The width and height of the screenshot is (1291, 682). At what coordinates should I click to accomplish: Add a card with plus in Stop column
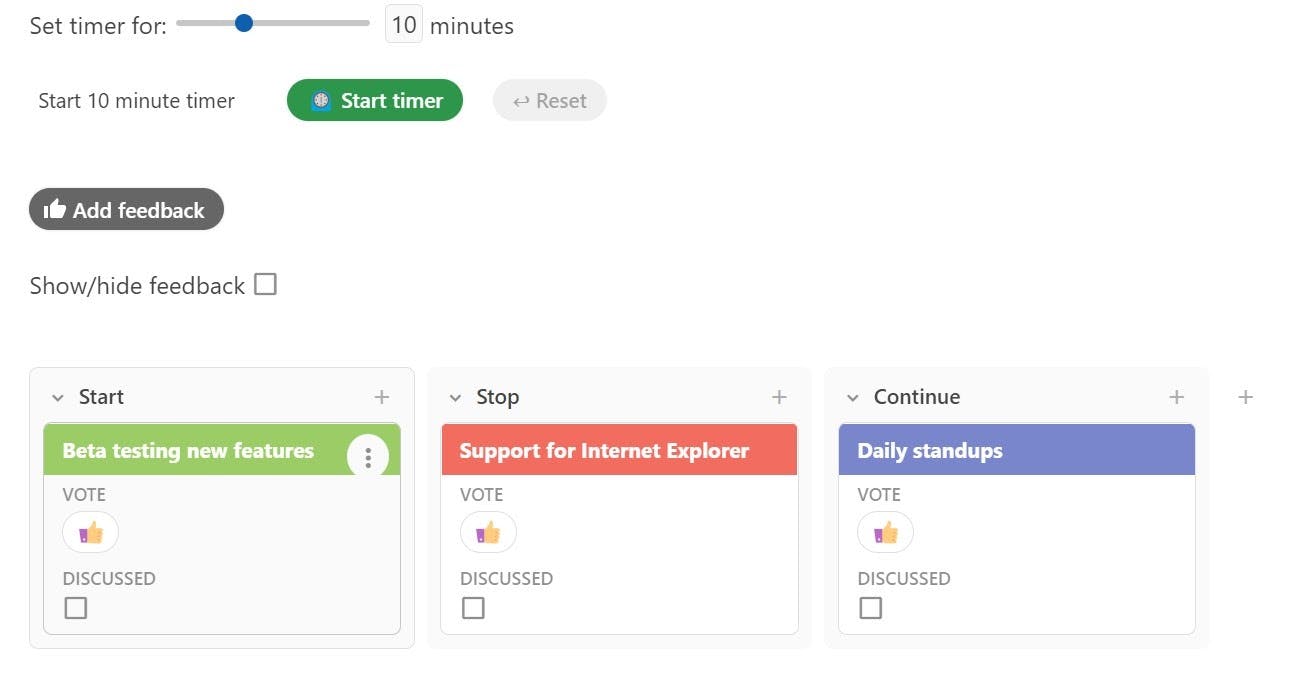pyautogui.click(x=779, y=397)
